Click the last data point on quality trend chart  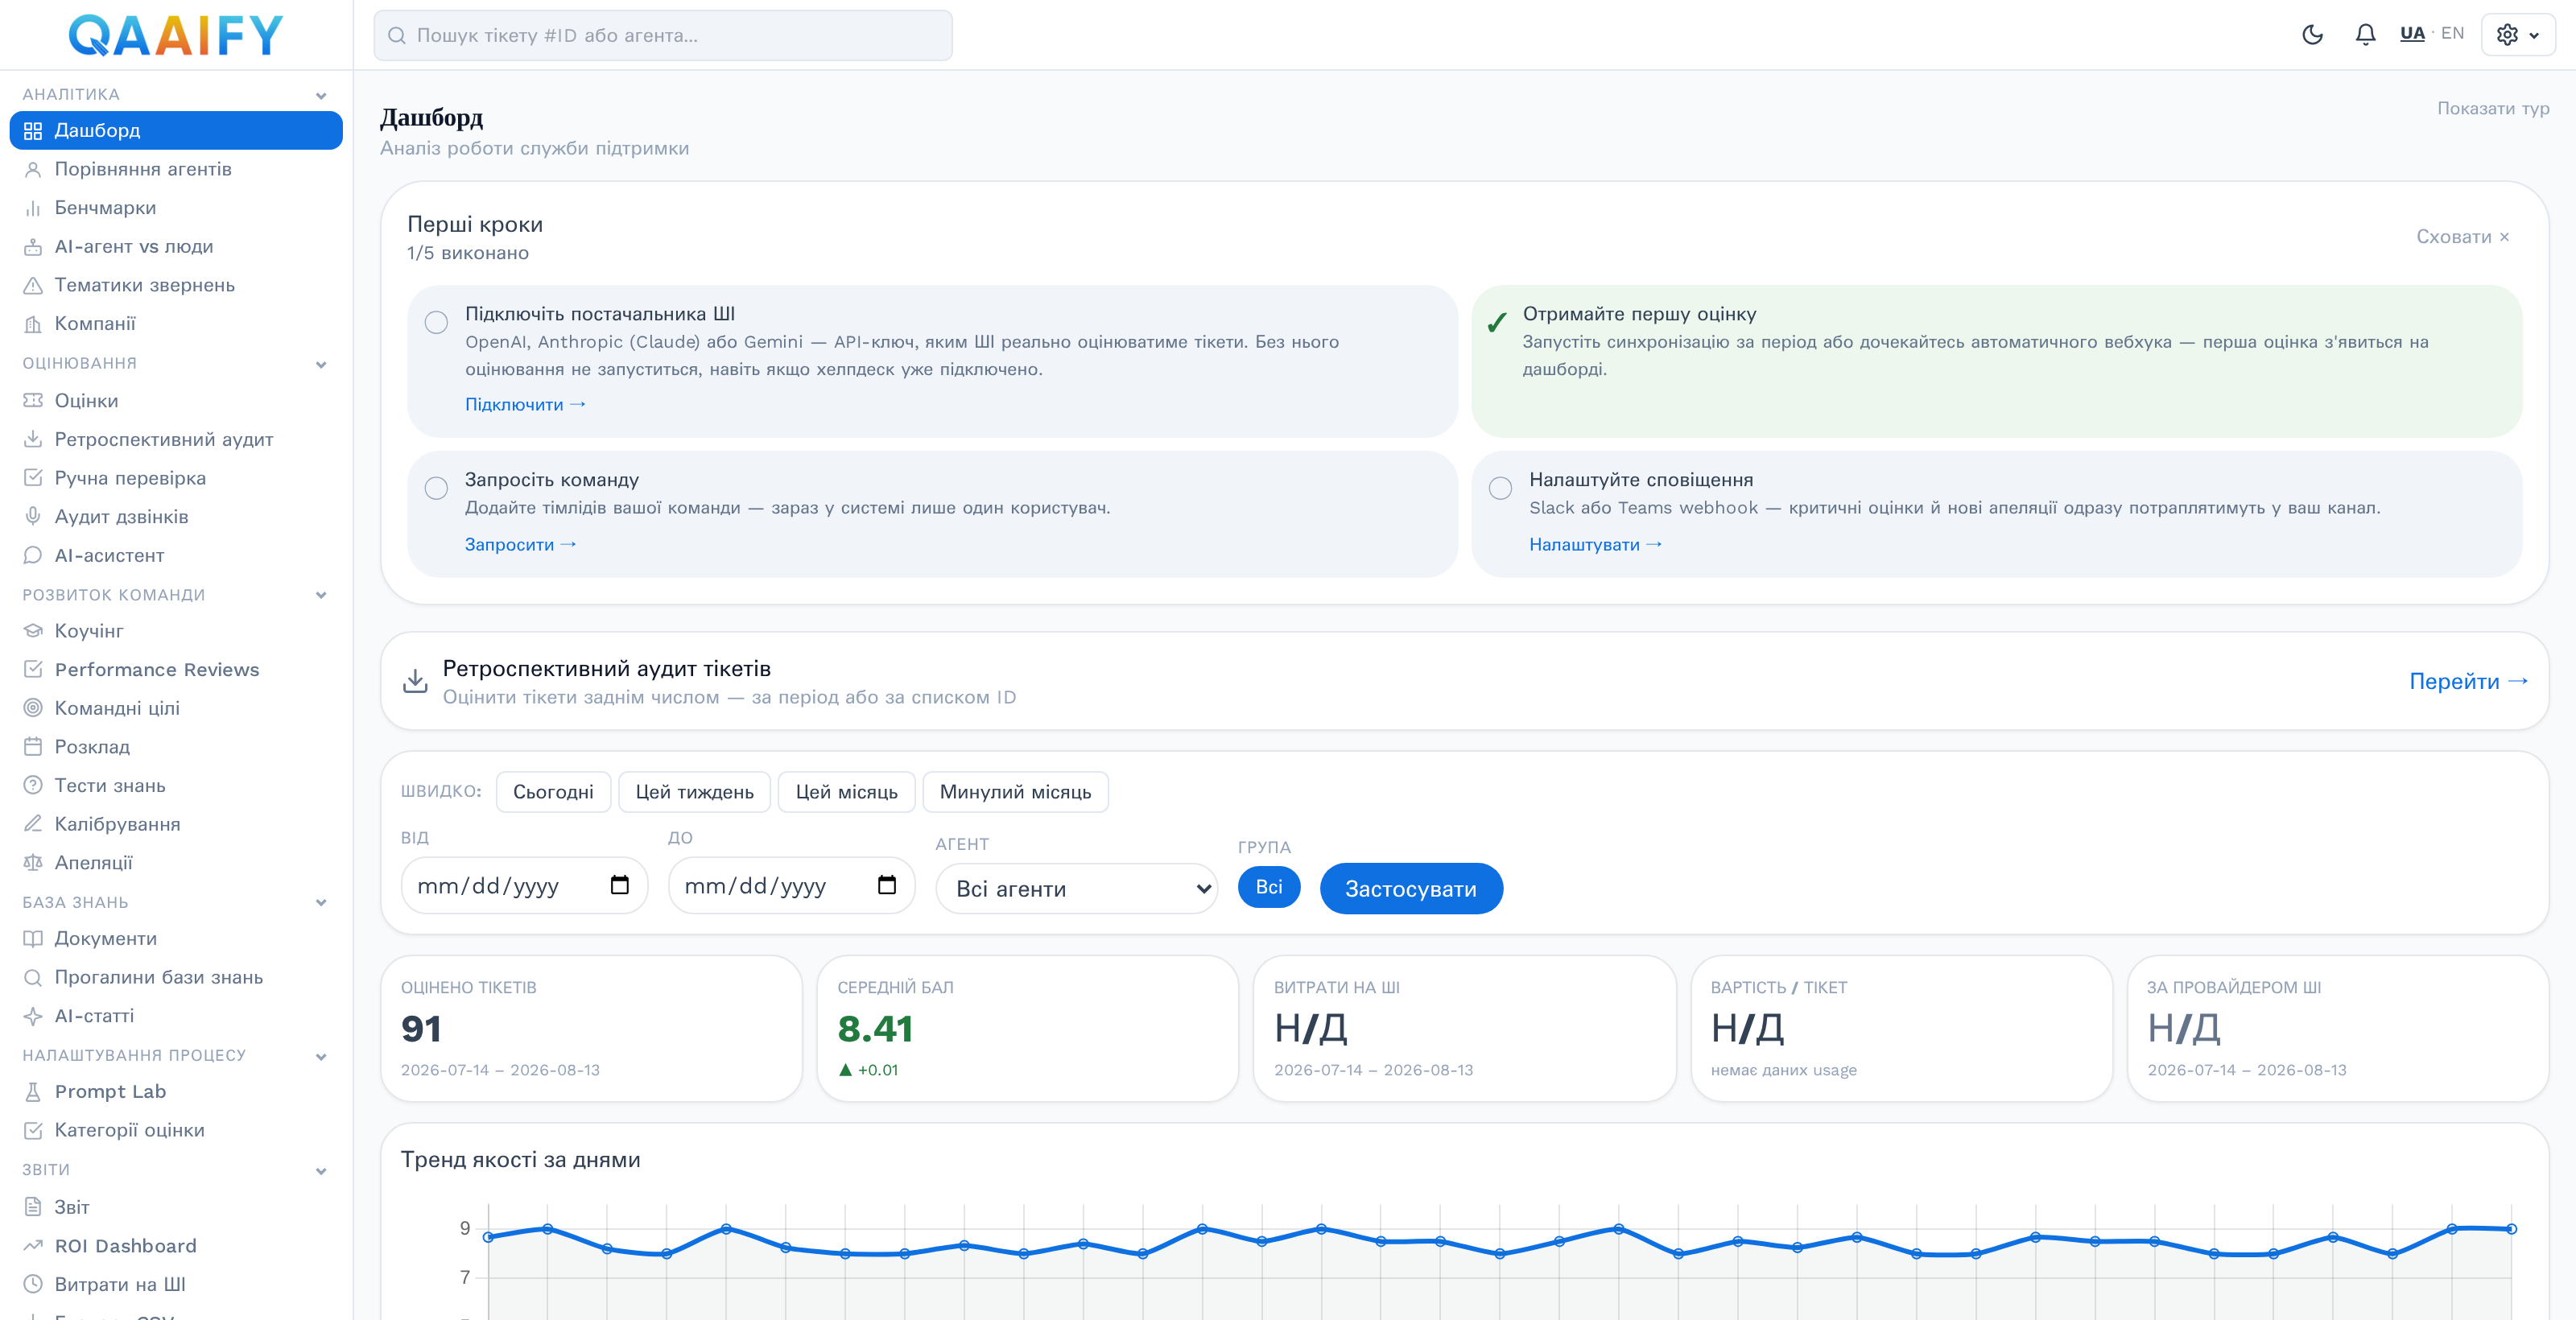tap(2511, 1229)
